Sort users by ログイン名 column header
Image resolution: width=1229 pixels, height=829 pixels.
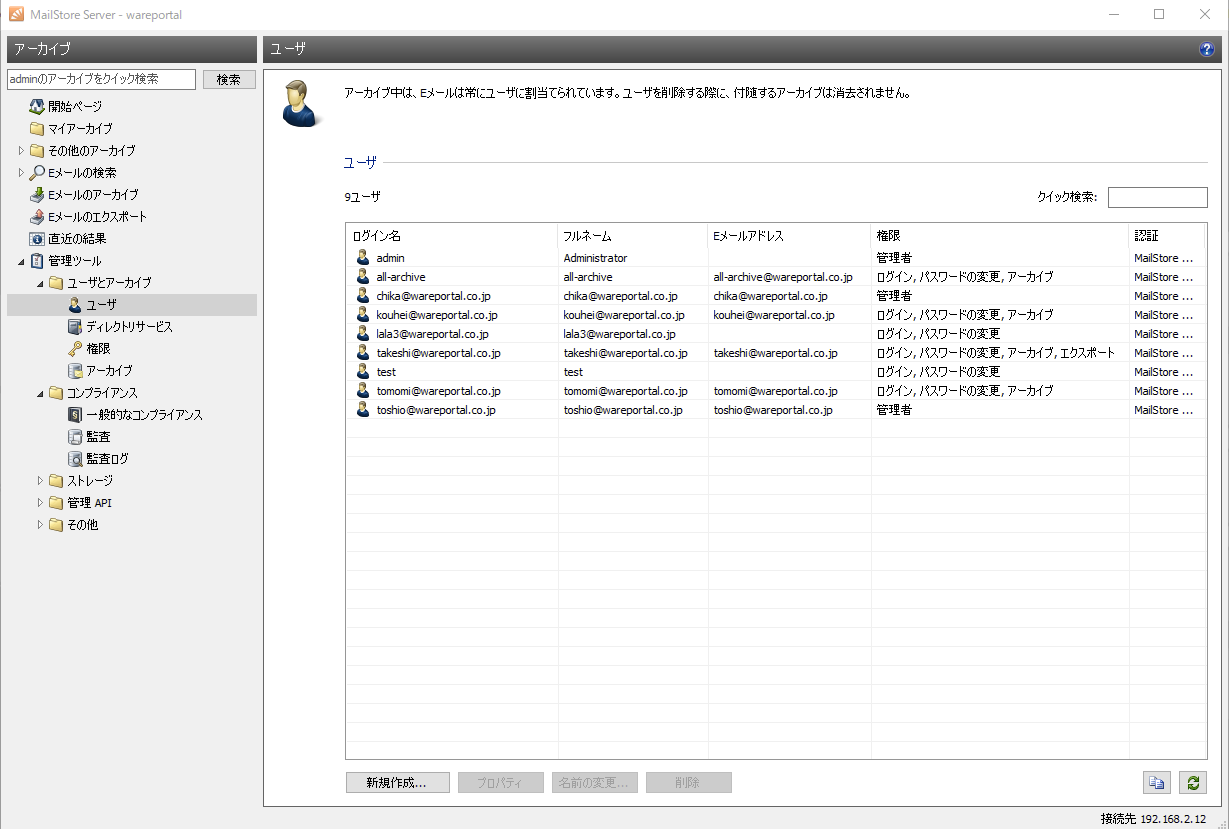(450, 236)
